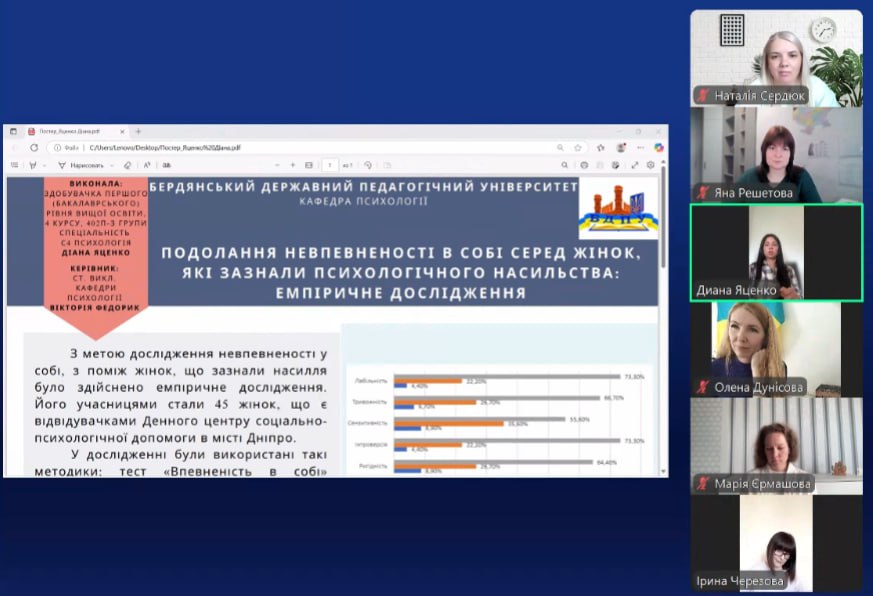
Task: Click the muted mic icon beside Наталія Сердюк
Action: (x=703, y=96)
